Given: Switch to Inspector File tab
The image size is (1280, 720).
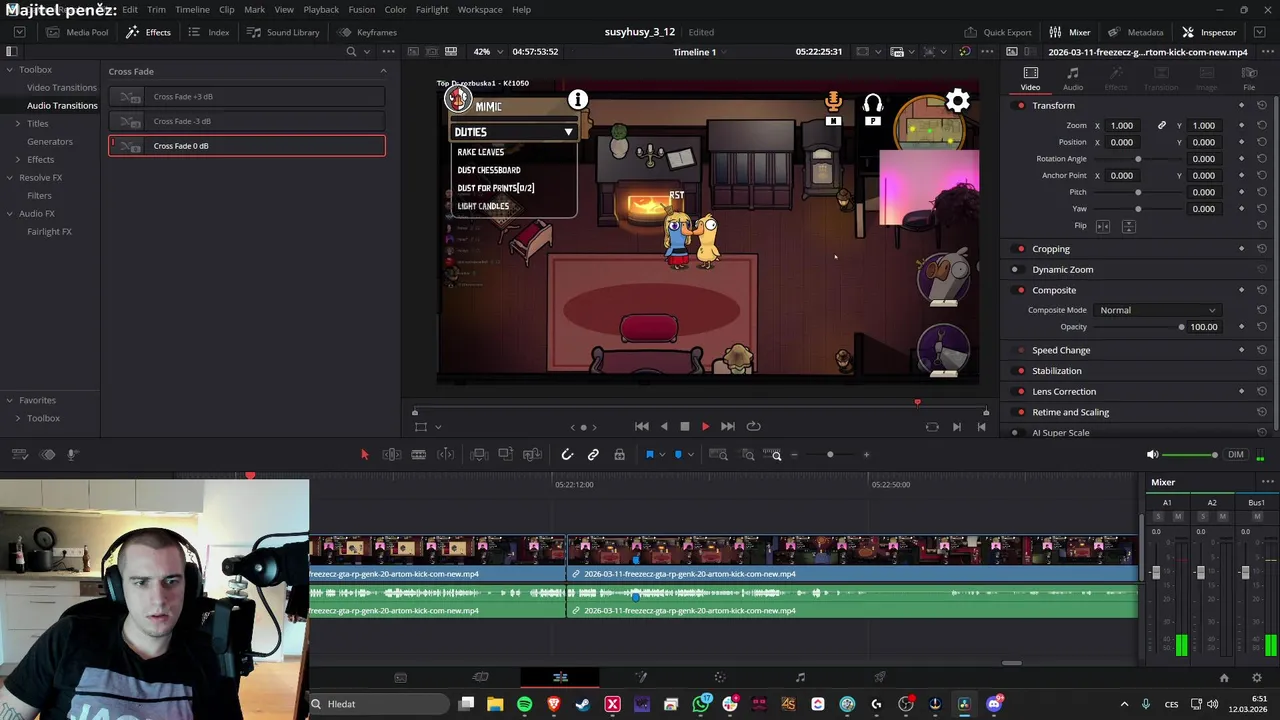Looking at the screenshot, I should pyautogui.click(x=1249, y=79).
